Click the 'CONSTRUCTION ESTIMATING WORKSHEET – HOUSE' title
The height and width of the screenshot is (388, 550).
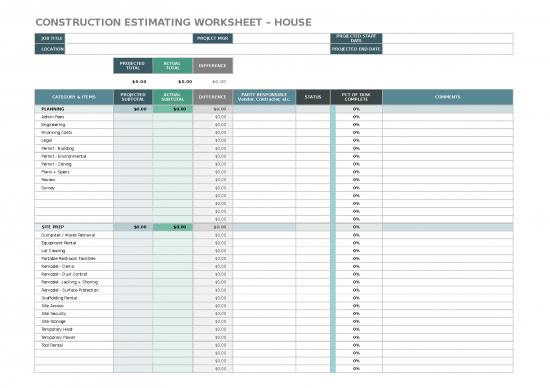tap(173, 22)
